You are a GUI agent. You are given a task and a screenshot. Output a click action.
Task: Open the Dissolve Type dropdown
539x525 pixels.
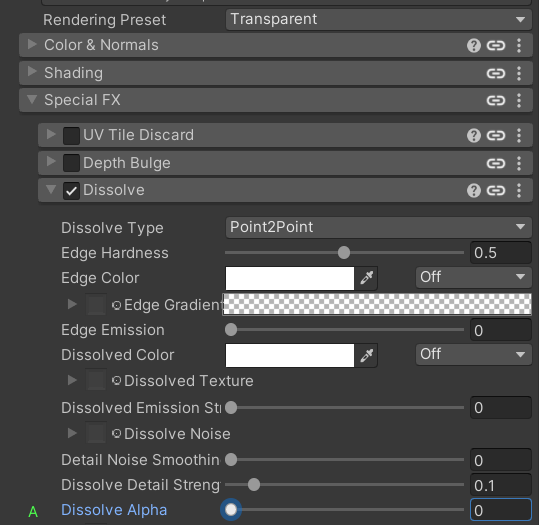click(378, 227)
